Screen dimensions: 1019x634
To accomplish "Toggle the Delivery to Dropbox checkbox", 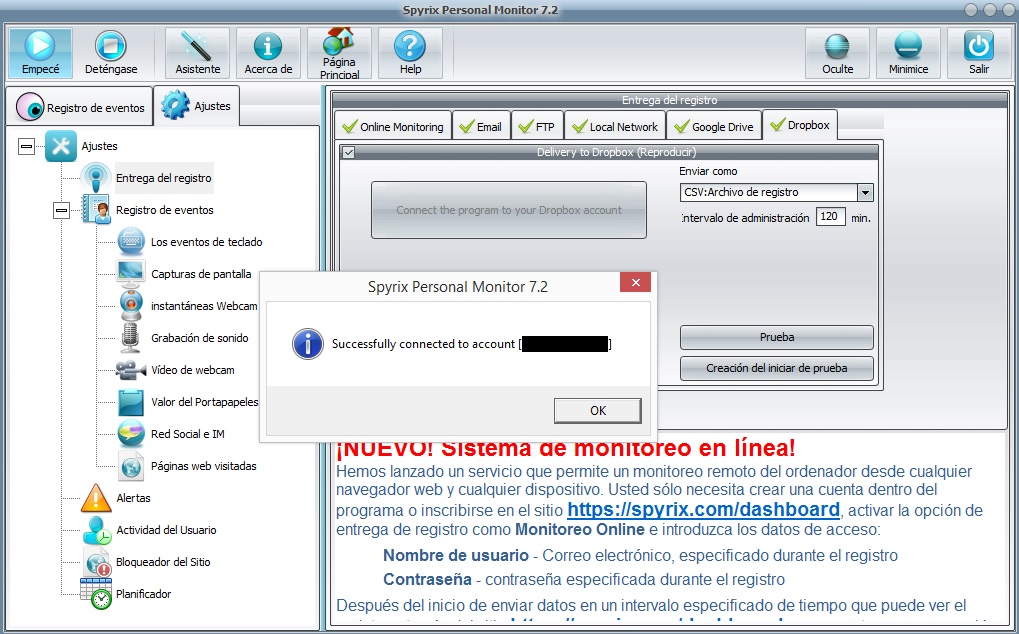I will coord(348,152).
